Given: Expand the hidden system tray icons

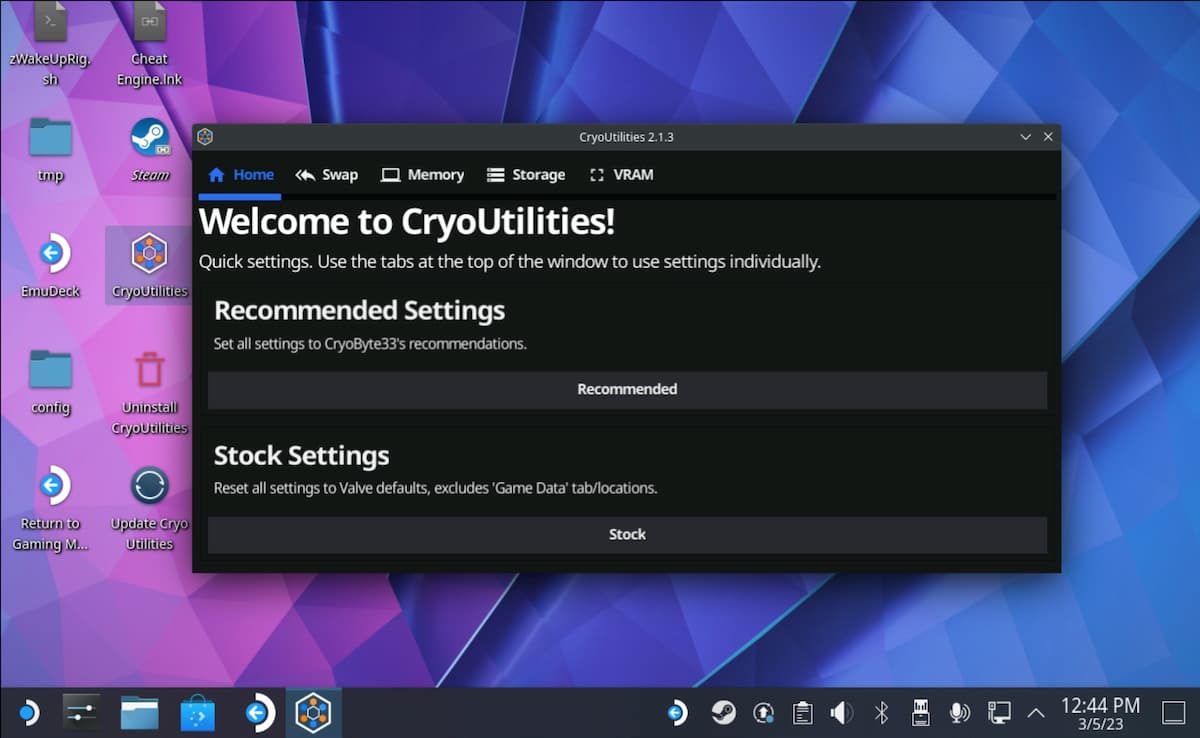Looking at the screenshot, I should [1036, 712].
